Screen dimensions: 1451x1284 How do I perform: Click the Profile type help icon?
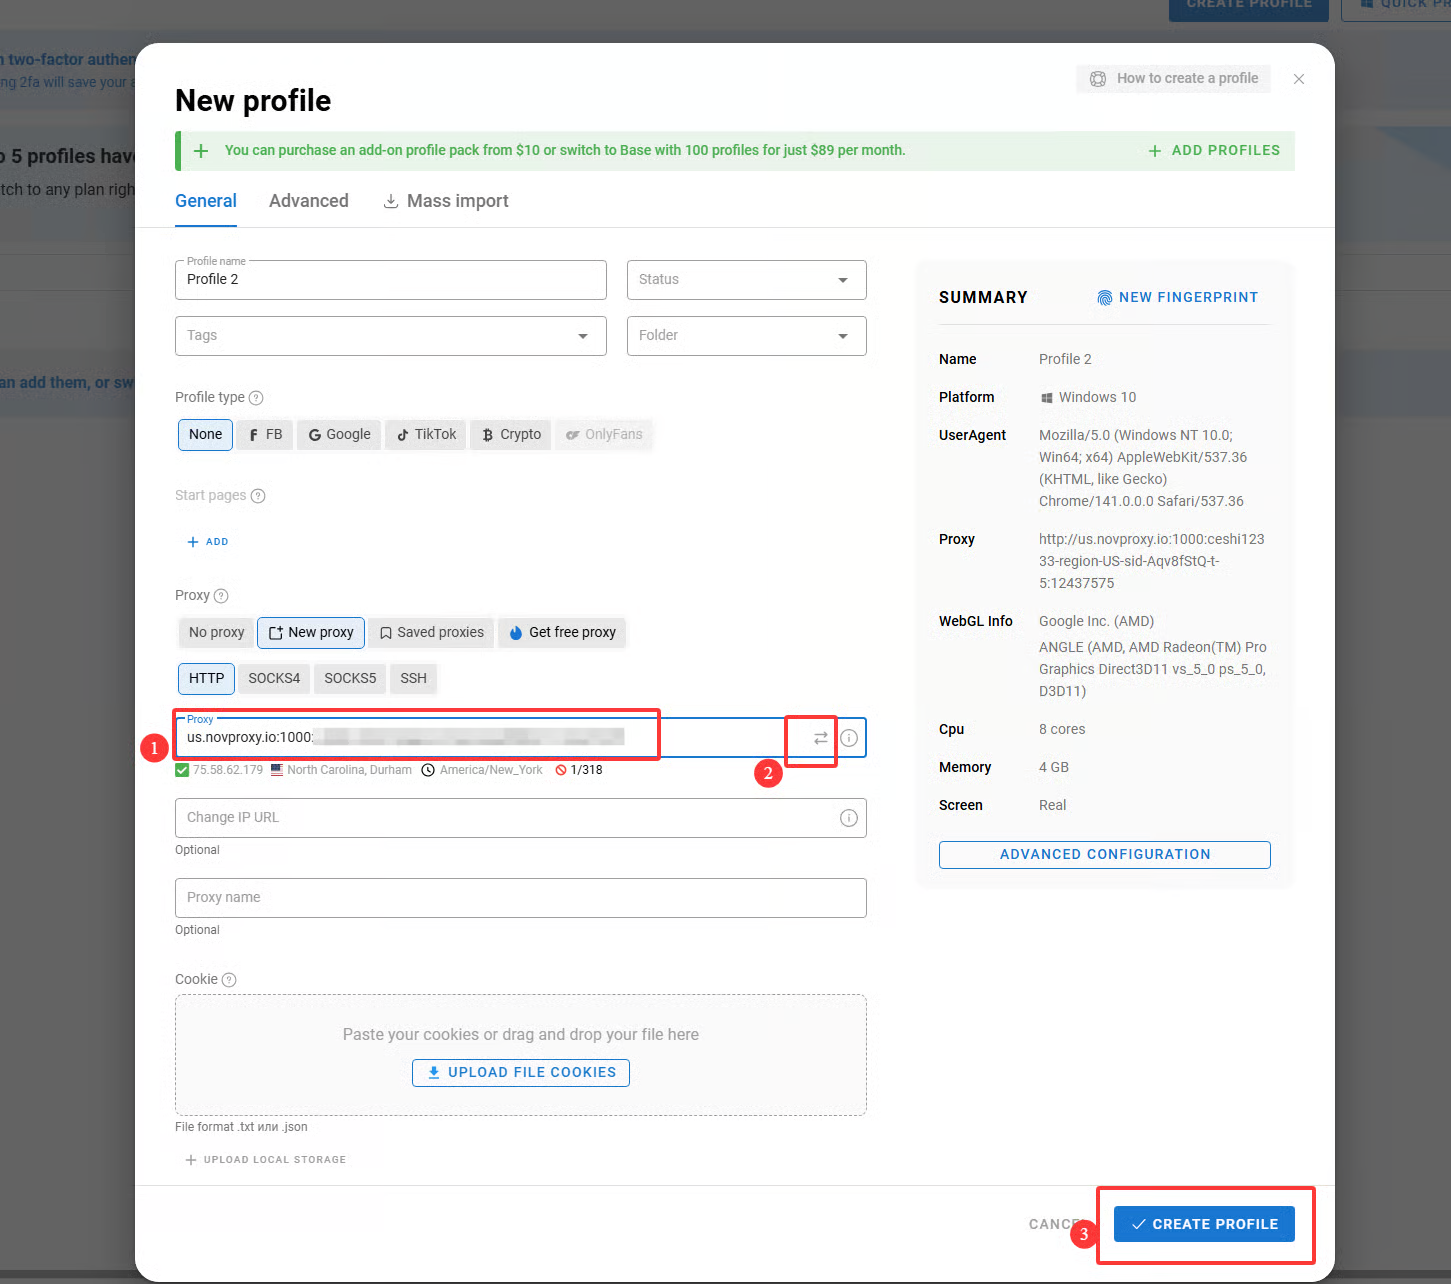coord(256,398)
